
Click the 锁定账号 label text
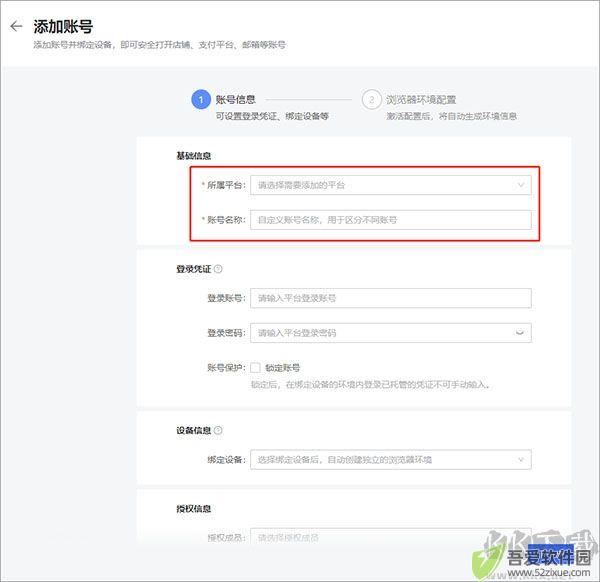pos(283,368)
